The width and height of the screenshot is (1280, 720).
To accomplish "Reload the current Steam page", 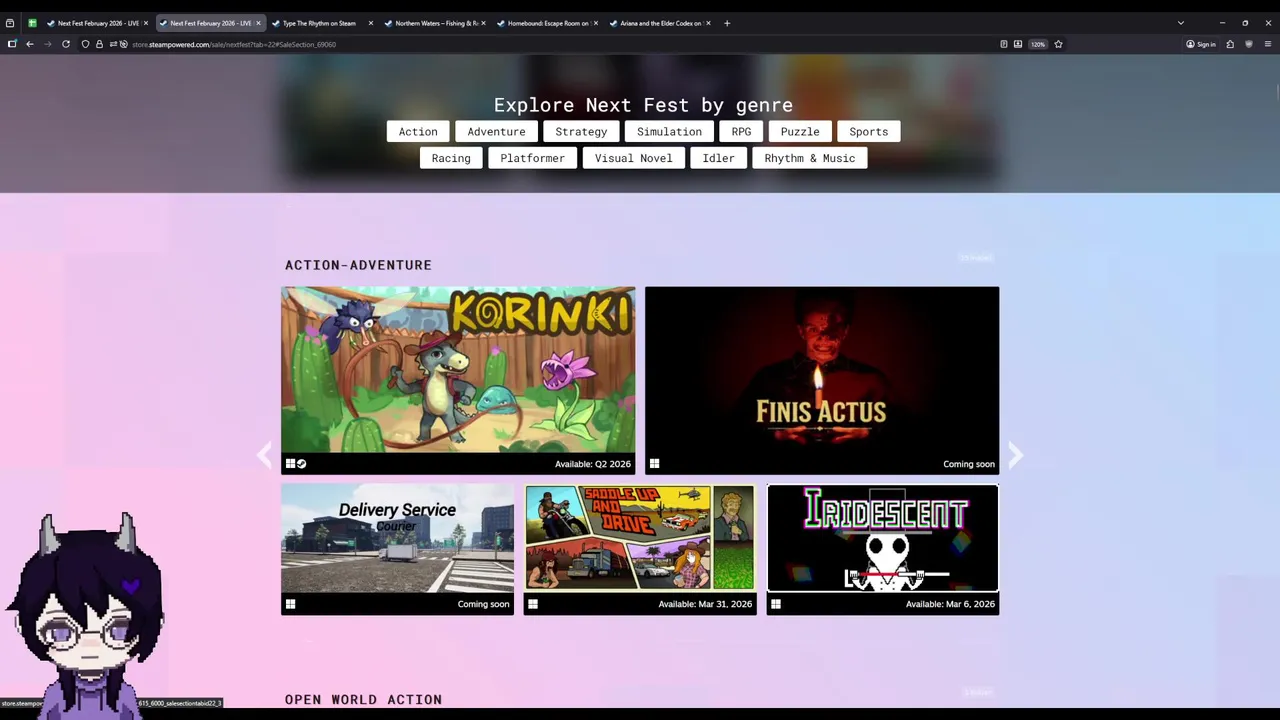I will 66,44.
